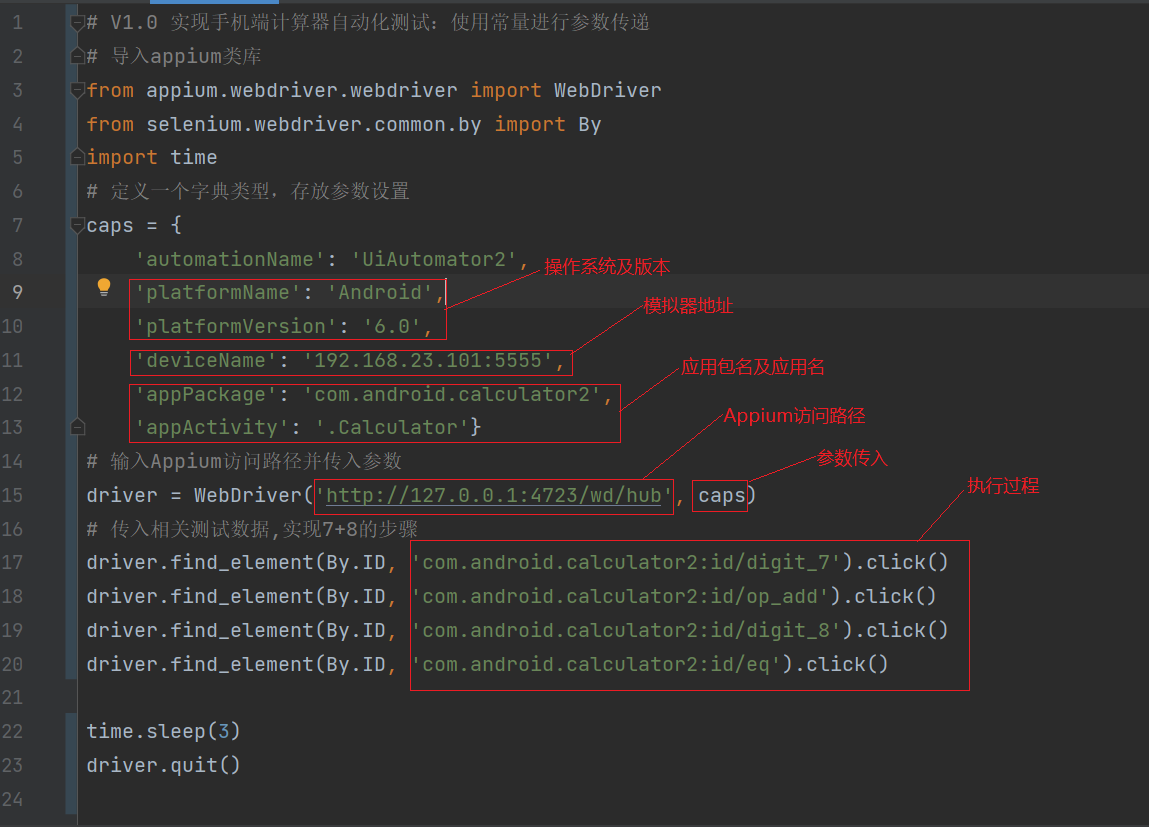Click the V1.0 comment on line 1
The image size is (1149, 827).
click(368, 23)
